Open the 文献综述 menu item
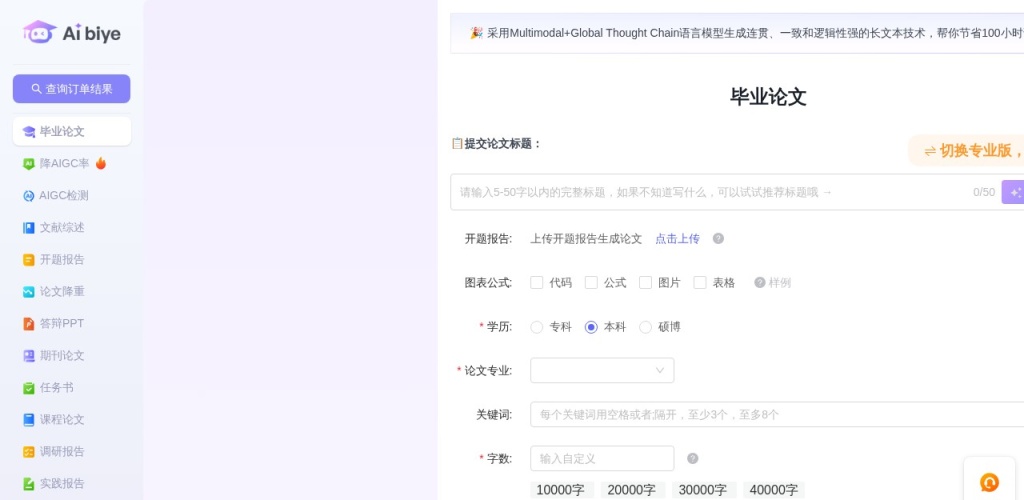The width and height of the screenshot is (1024, 500). (x=62, y=228)
